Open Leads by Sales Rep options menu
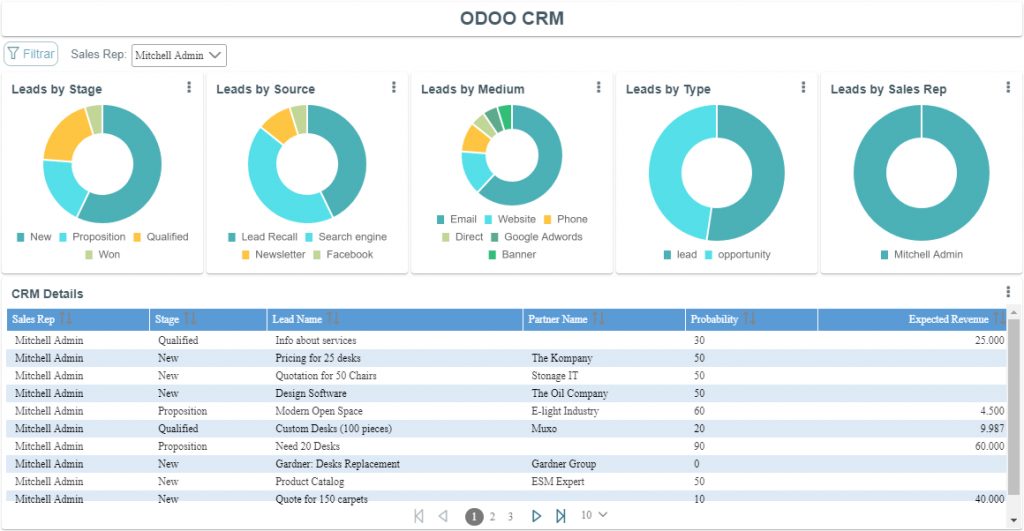 pos(1008,87)
